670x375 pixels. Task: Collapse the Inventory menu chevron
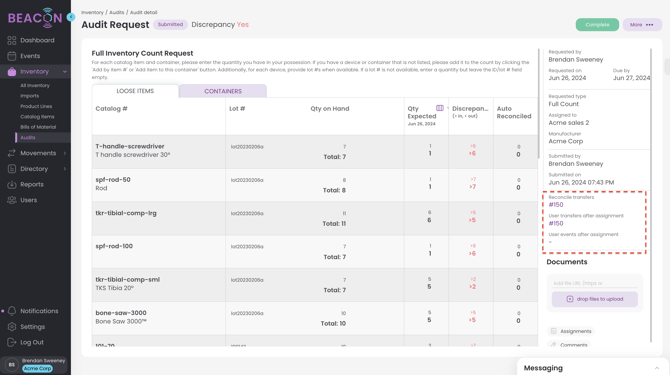(65, 72)
